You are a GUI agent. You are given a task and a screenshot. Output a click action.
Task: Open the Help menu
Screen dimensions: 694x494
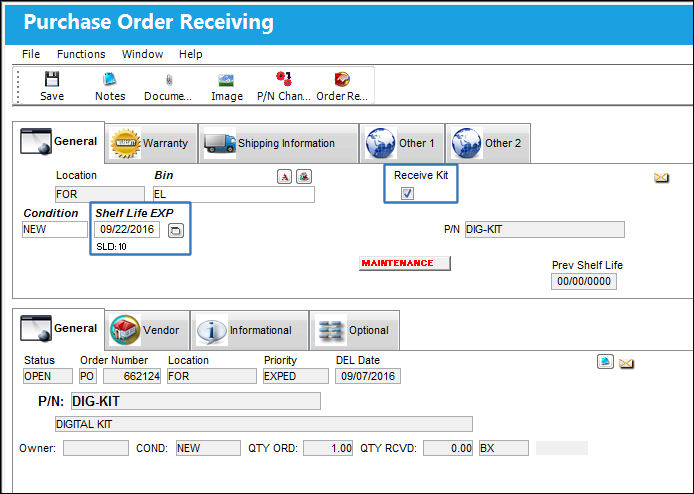pos(191,54)
